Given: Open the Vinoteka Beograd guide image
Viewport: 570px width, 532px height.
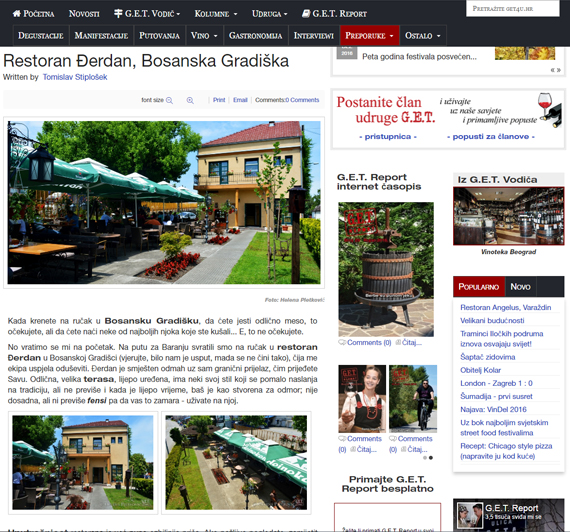Looking at the screenshot, I should point(509,216).
